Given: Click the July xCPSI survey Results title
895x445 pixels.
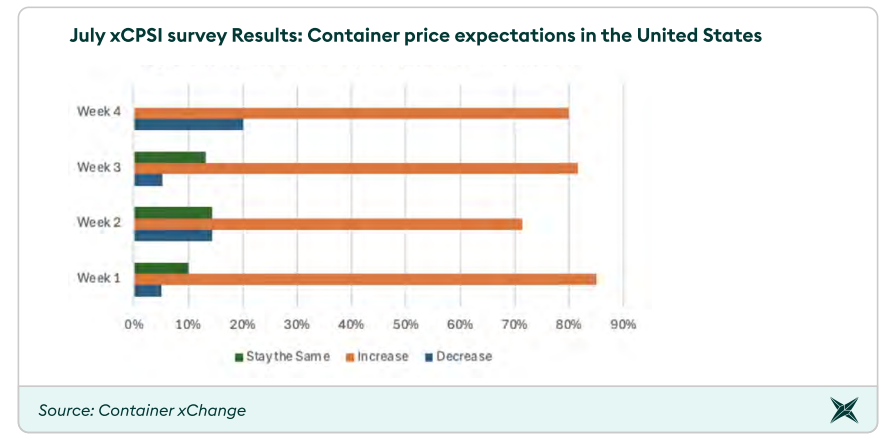Looking at the screenshot, I should click(x=415, y=35).
